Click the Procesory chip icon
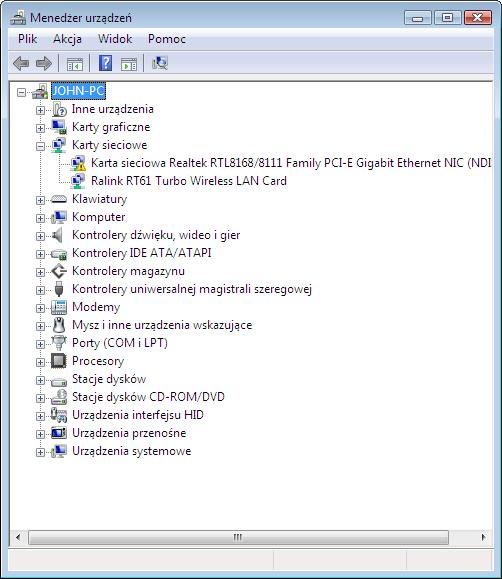The height and width of the screenshot is (579, 502). [x=59, y=361]
